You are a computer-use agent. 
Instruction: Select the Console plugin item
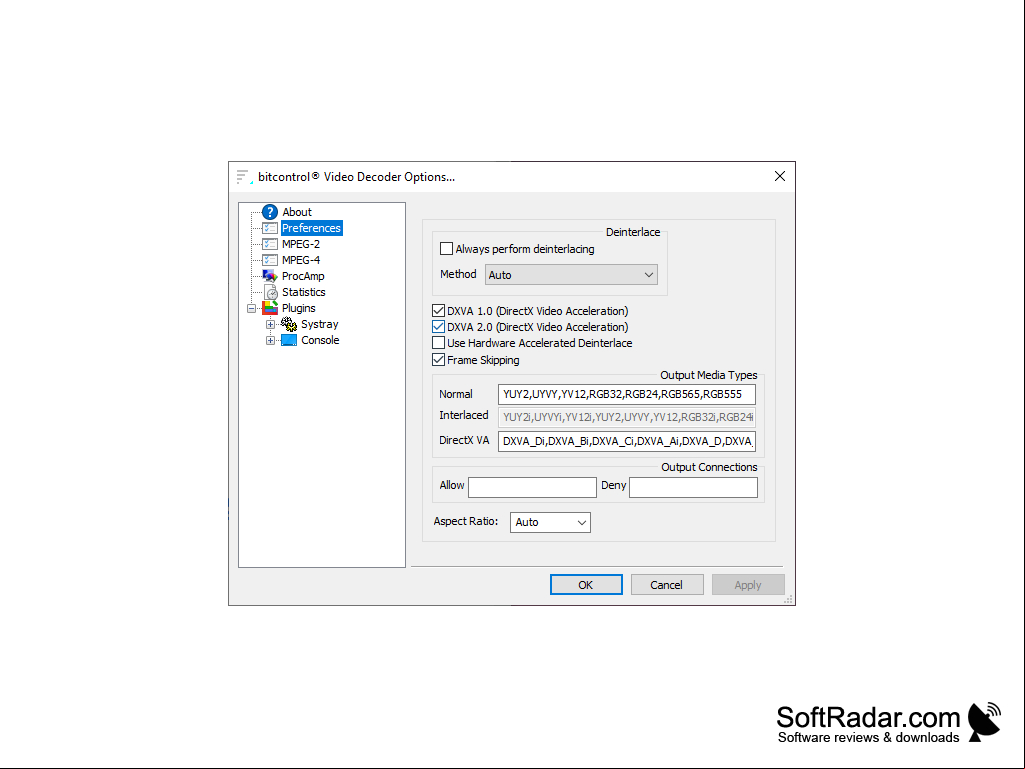pos(320,340)
